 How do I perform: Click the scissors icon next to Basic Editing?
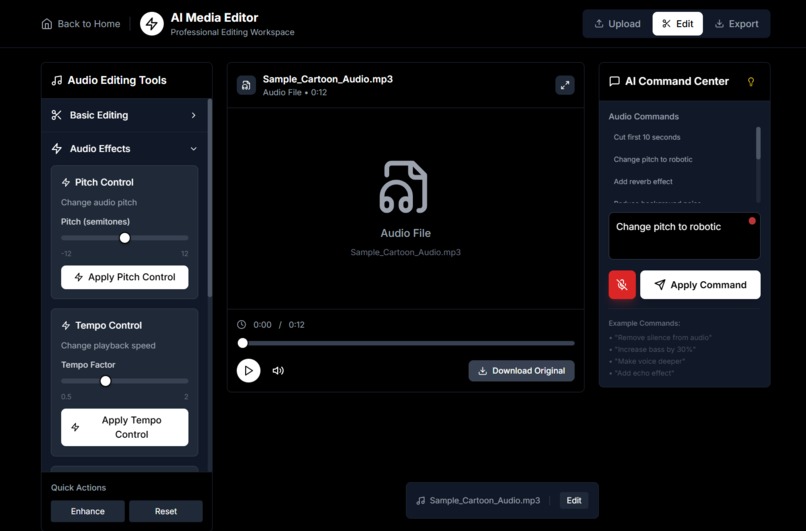coord(57,115)
